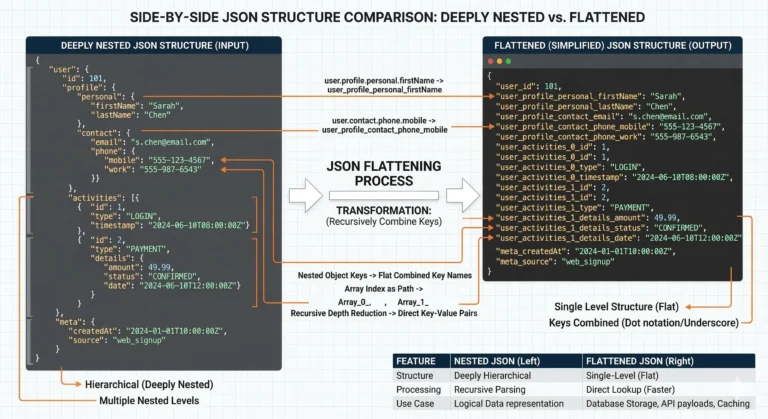The image size is (768, 419).
Task: Select "lastName": "Chen" in the nested panel
Action: pyautogui.click(x=130, y=115)
